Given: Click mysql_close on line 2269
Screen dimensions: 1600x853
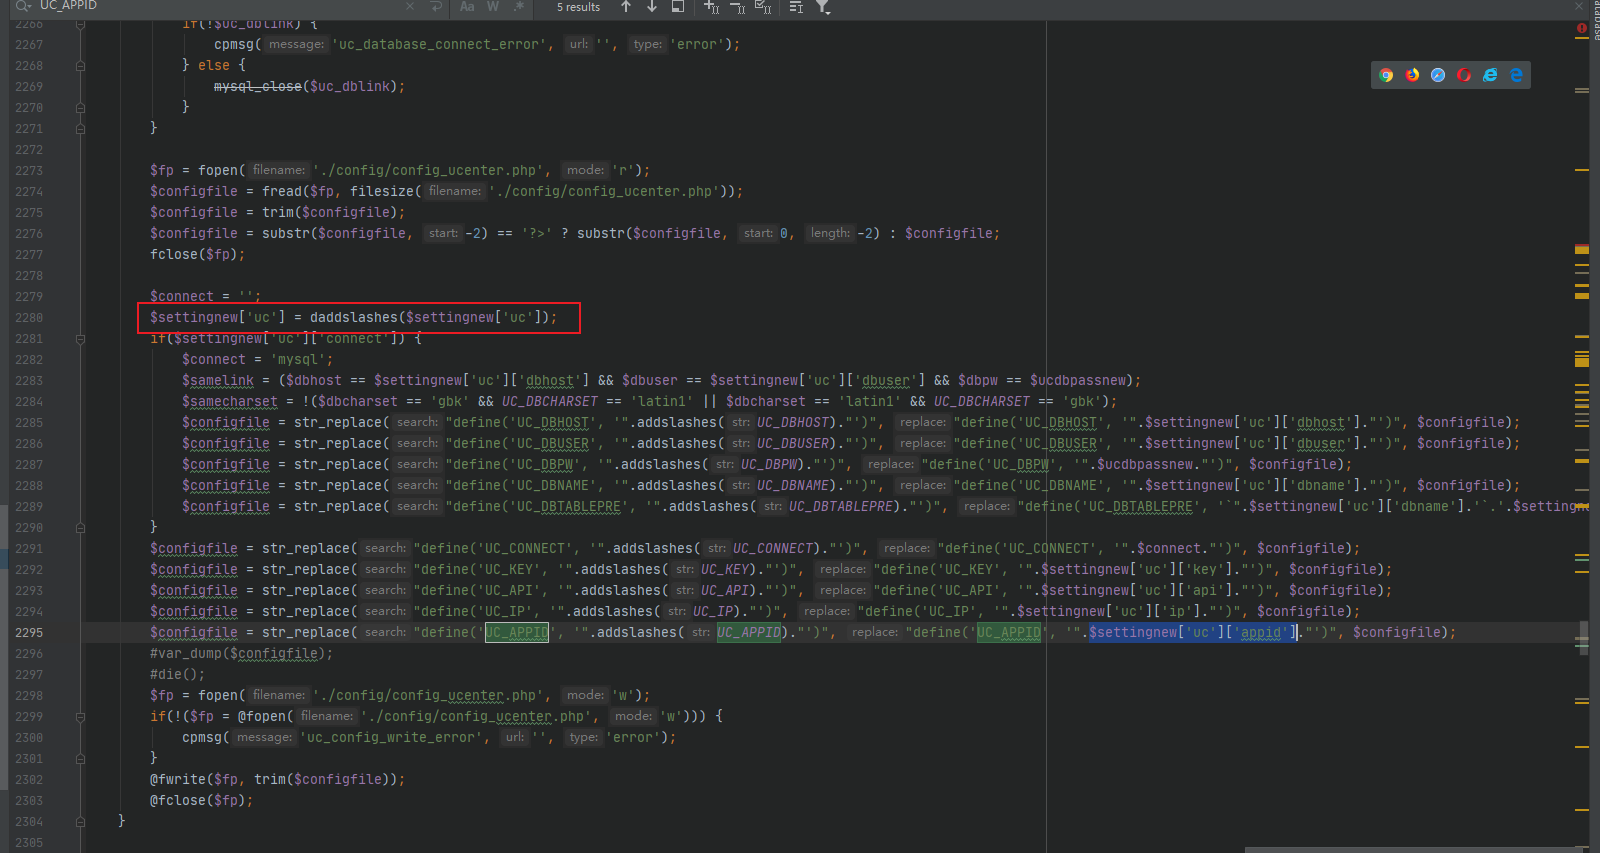Looking at the screenshot, I should point(258,87).
